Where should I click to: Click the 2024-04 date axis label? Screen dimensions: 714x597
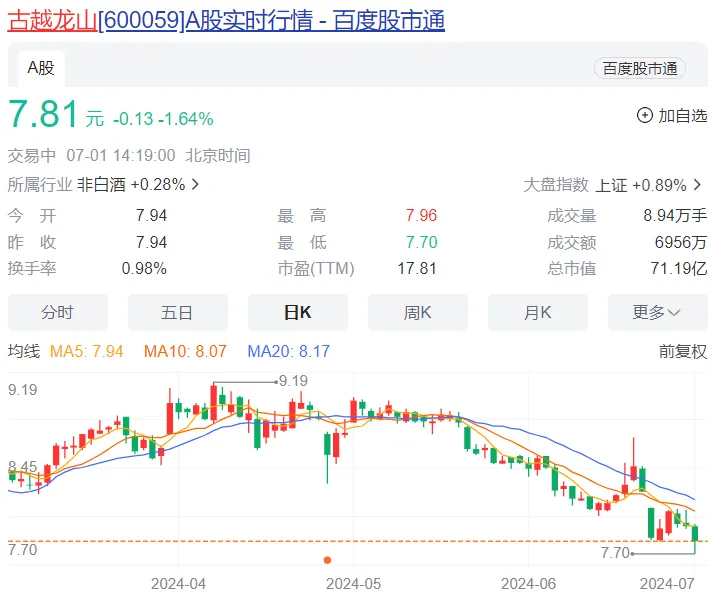click(178, 584)
